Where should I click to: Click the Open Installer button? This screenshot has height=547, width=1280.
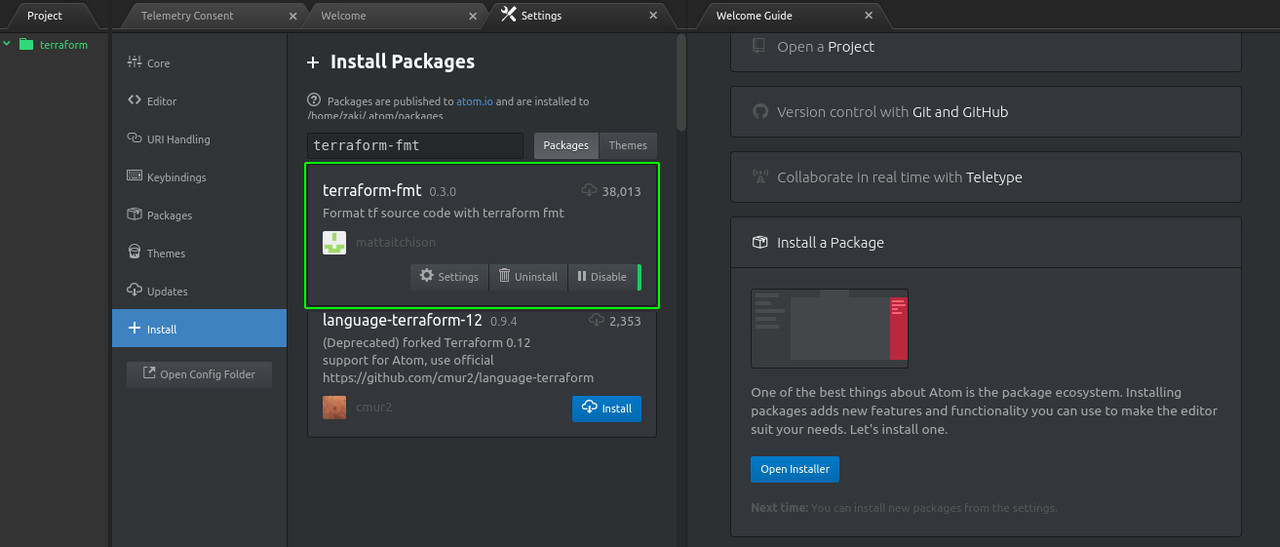795,469
